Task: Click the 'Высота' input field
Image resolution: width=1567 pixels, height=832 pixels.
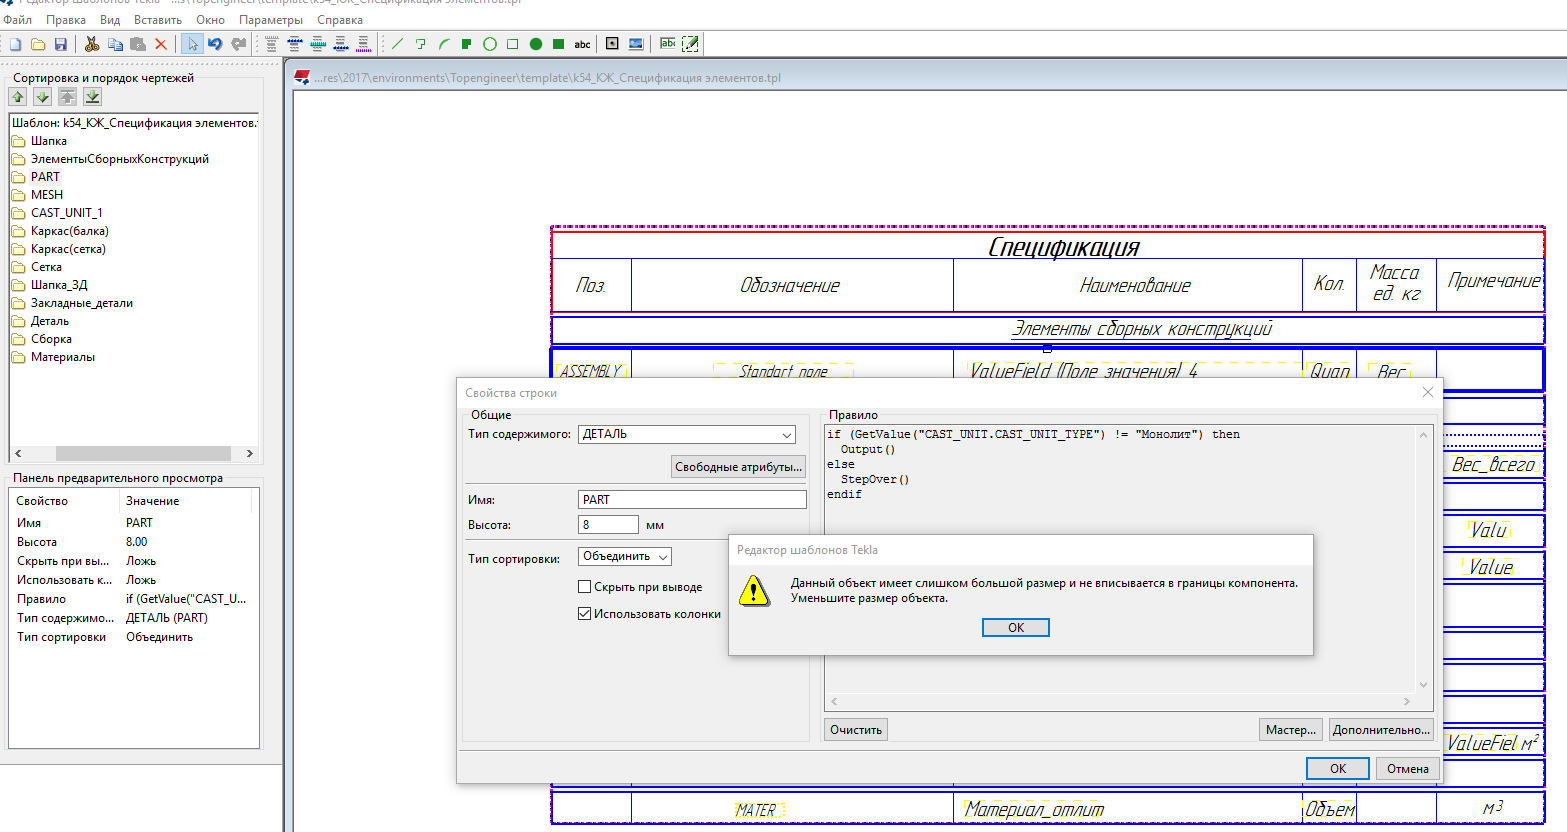Action: pos(608,525)
